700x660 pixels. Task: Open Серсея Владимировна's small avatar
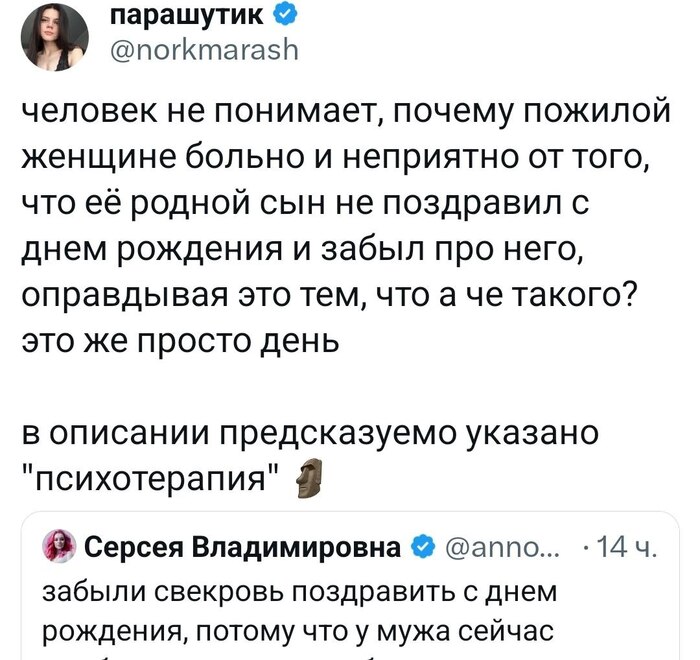(x=58, y=547)
